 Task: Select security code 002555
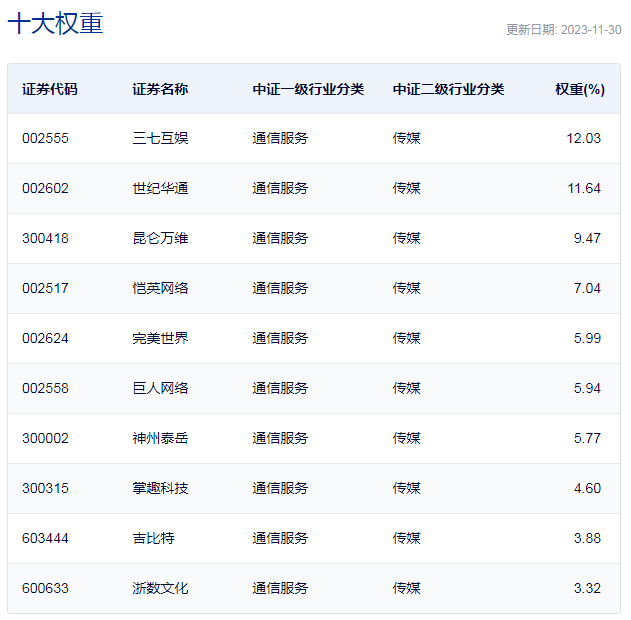tap(45, 138)
